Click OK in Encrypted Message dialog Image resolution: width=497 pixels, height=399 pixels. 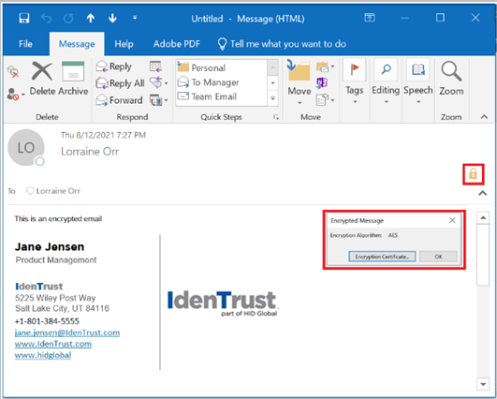tap(438, 256)
